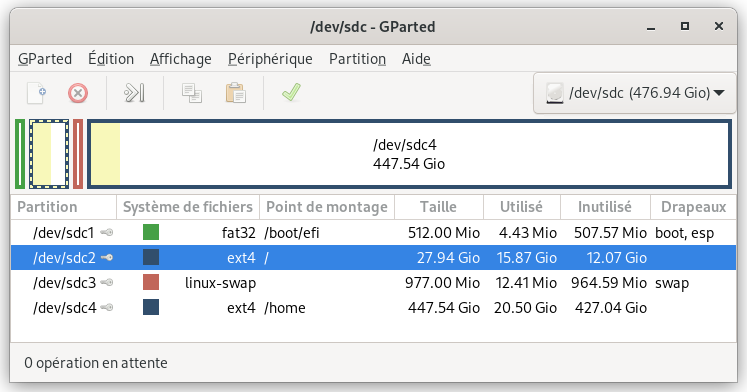Click the green fat32 color swatch
Image resolution: width=747 pixels, height=392 pixels.
tap(151, 232)
